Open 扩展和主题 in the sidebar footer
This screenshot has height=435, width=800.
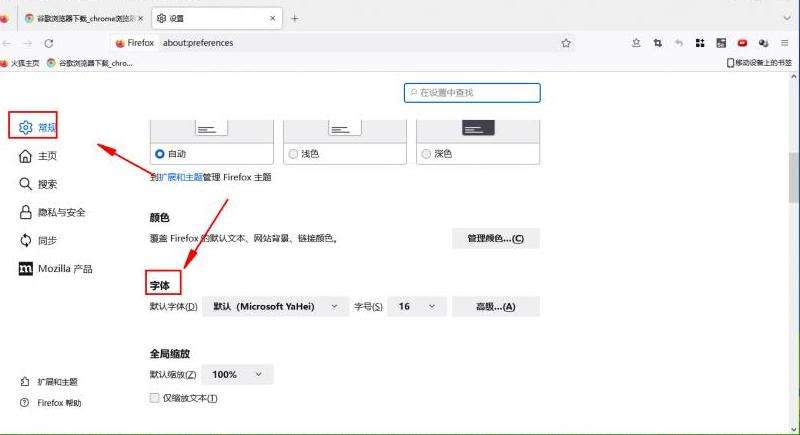point(48,381)
